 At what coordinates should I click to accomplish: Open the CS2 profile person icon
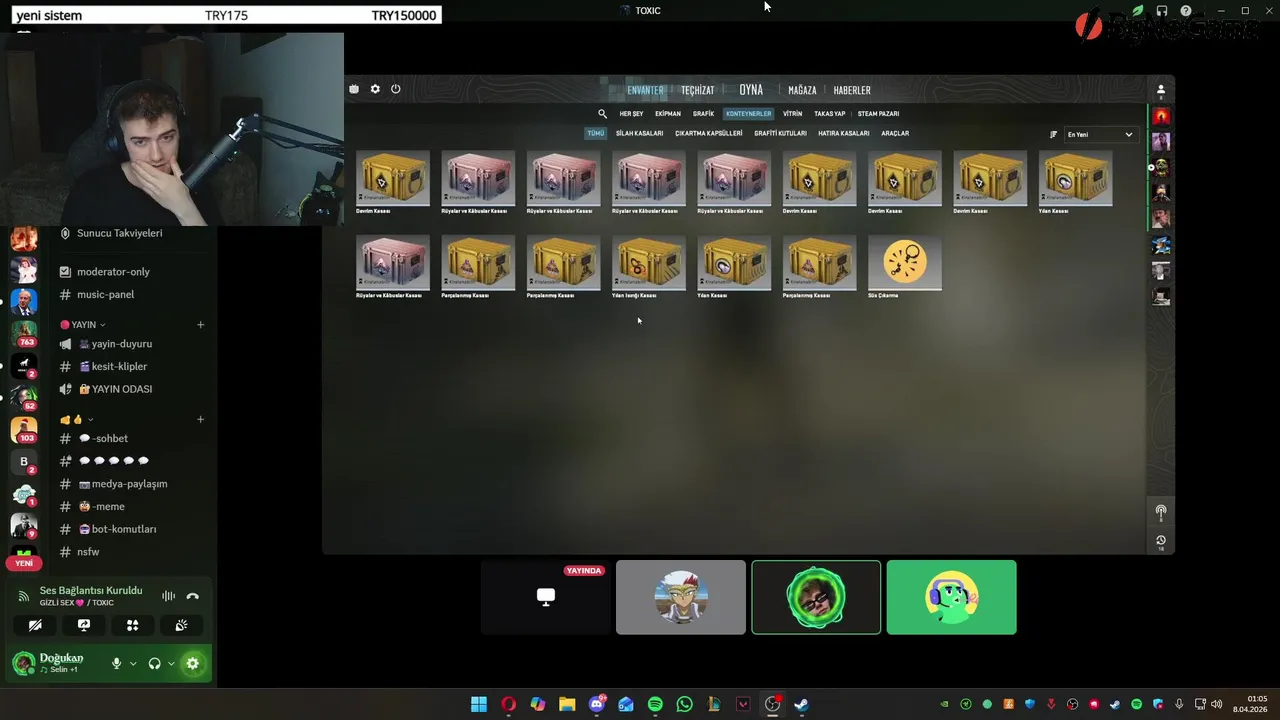1161,90
